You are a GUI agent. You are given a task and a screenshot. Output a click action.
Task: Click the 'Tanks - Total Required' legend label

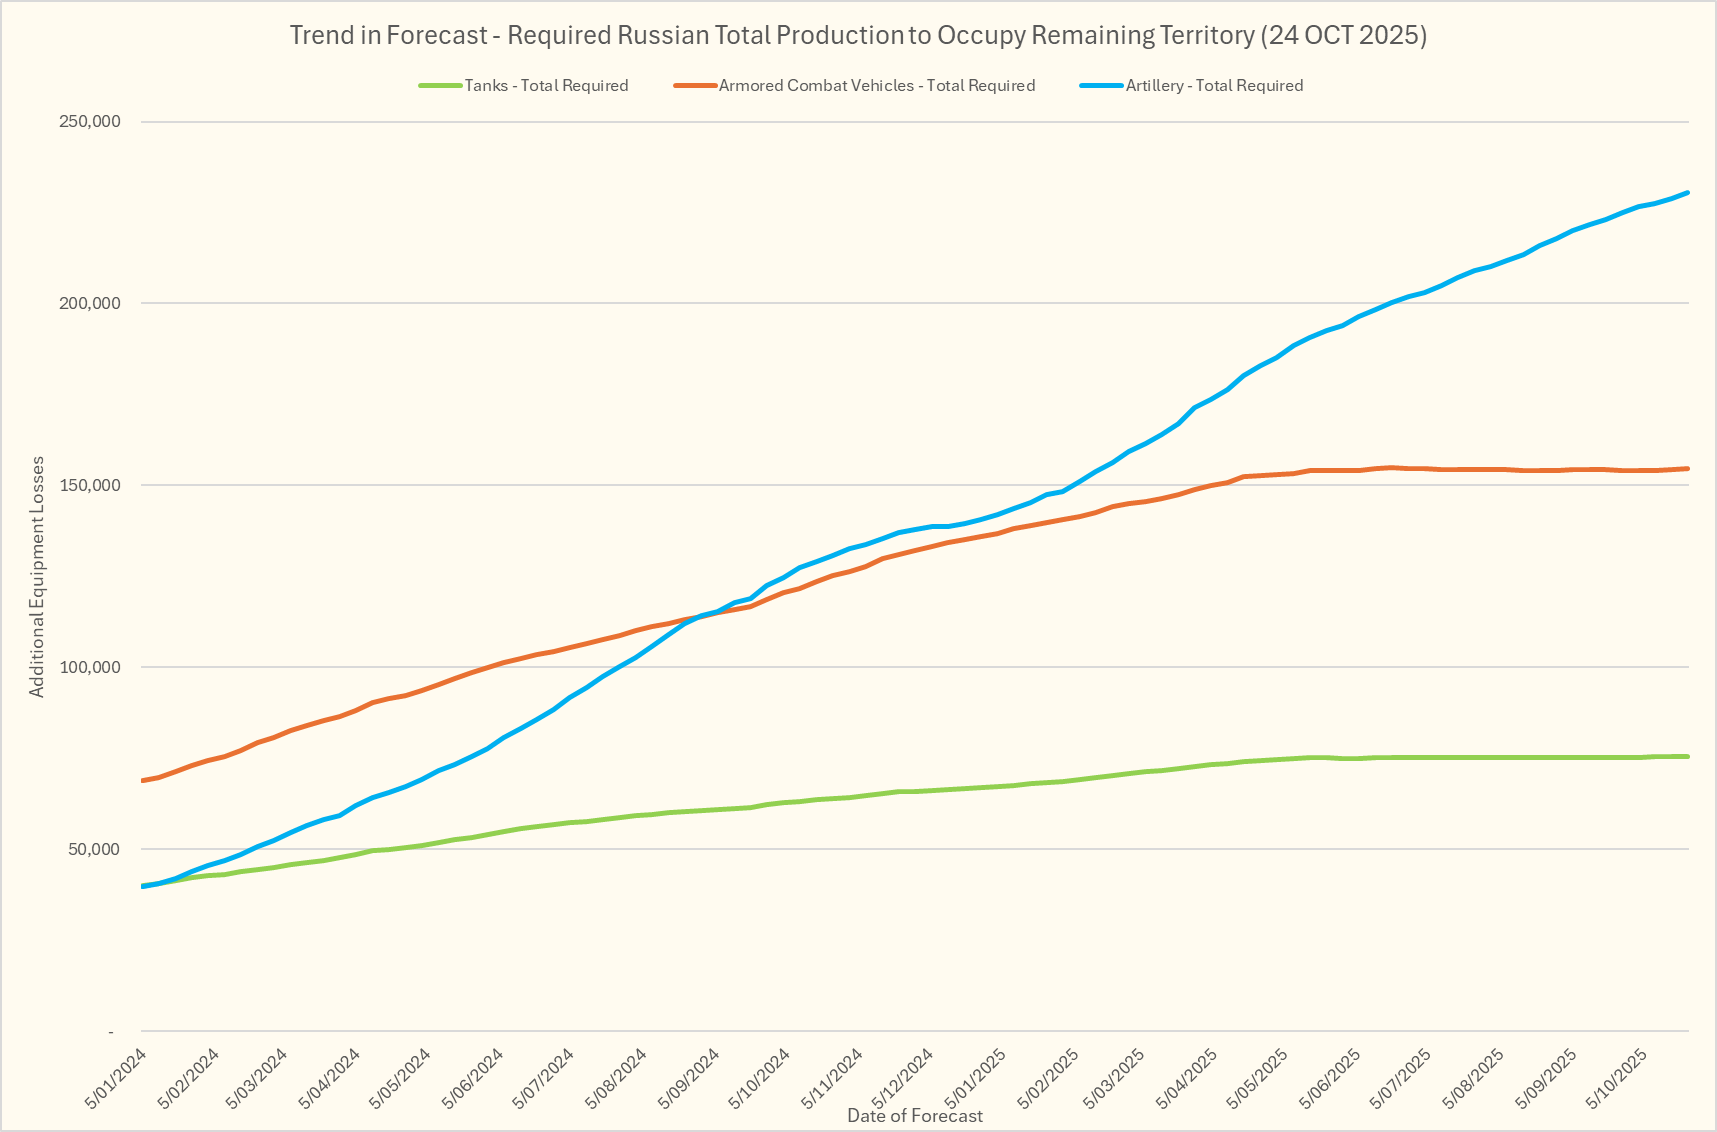point(546,86)
